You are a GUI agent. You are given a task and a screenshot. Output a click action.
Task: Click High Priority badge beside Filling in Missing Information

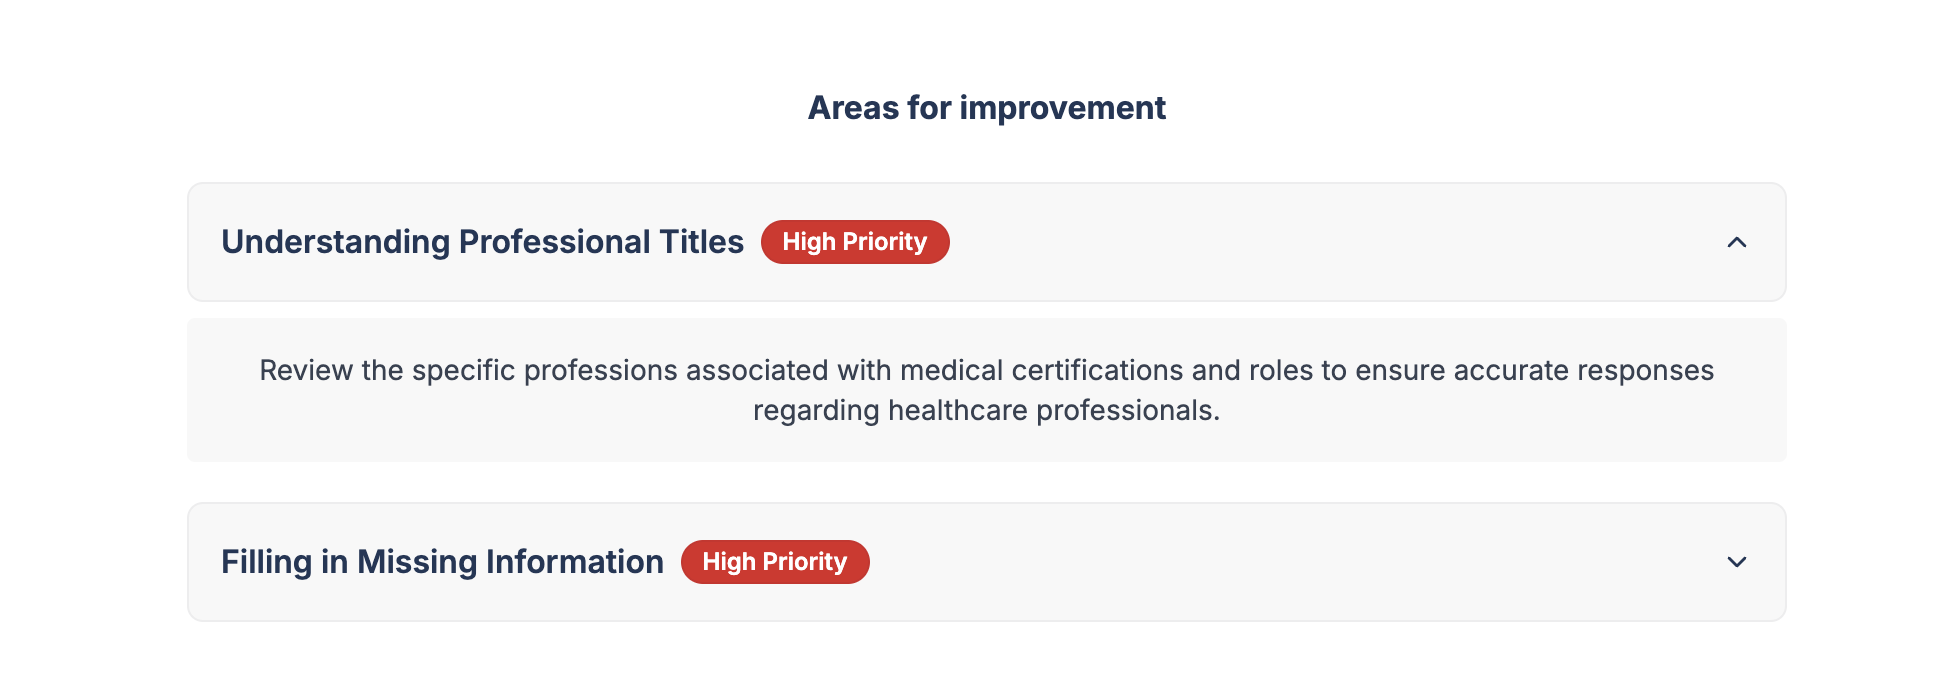pos(774,562)
